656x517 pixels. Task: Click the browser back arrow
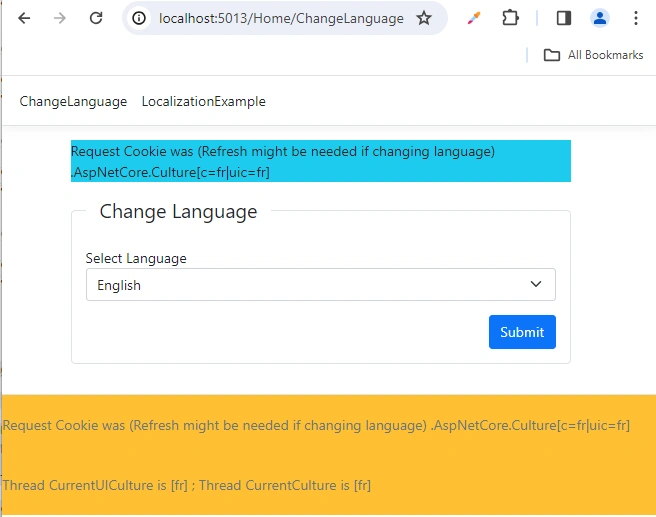[24, 18]
